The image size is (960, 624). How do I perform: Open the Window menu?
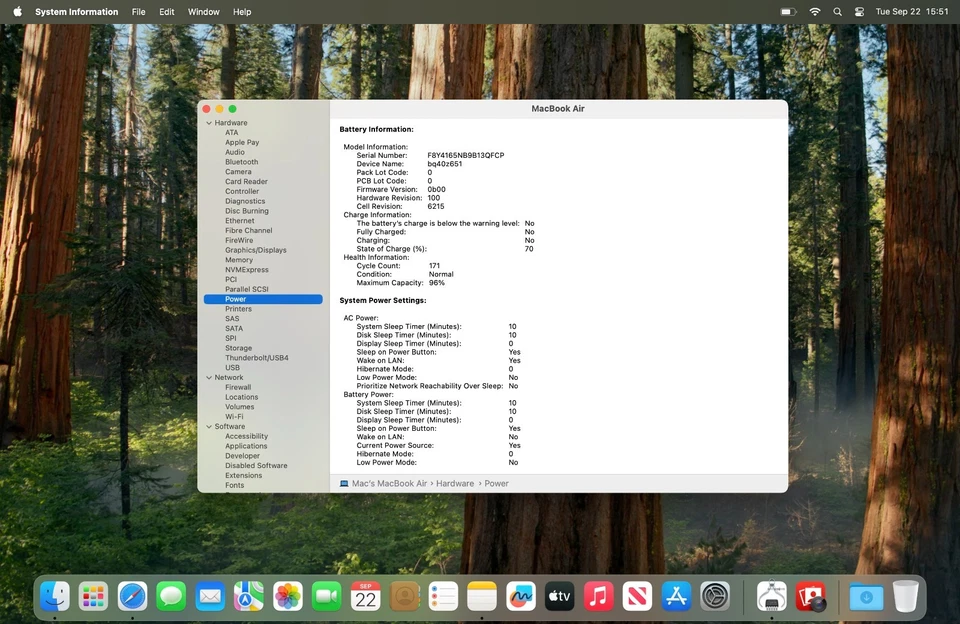point(203,12)
